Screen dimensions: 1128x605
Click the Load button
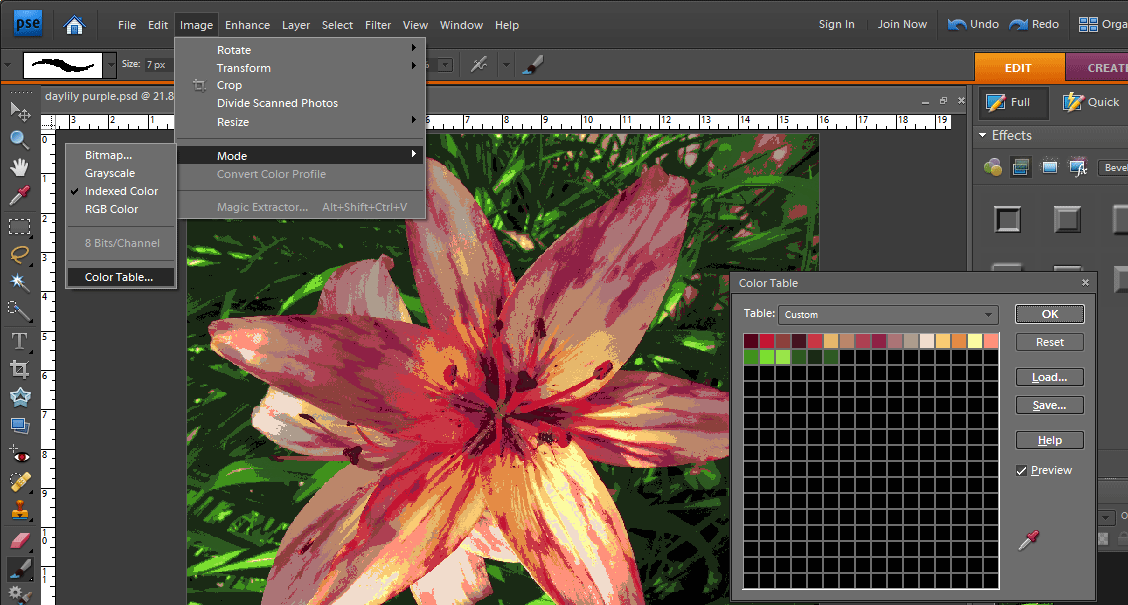coord(1049,377)
